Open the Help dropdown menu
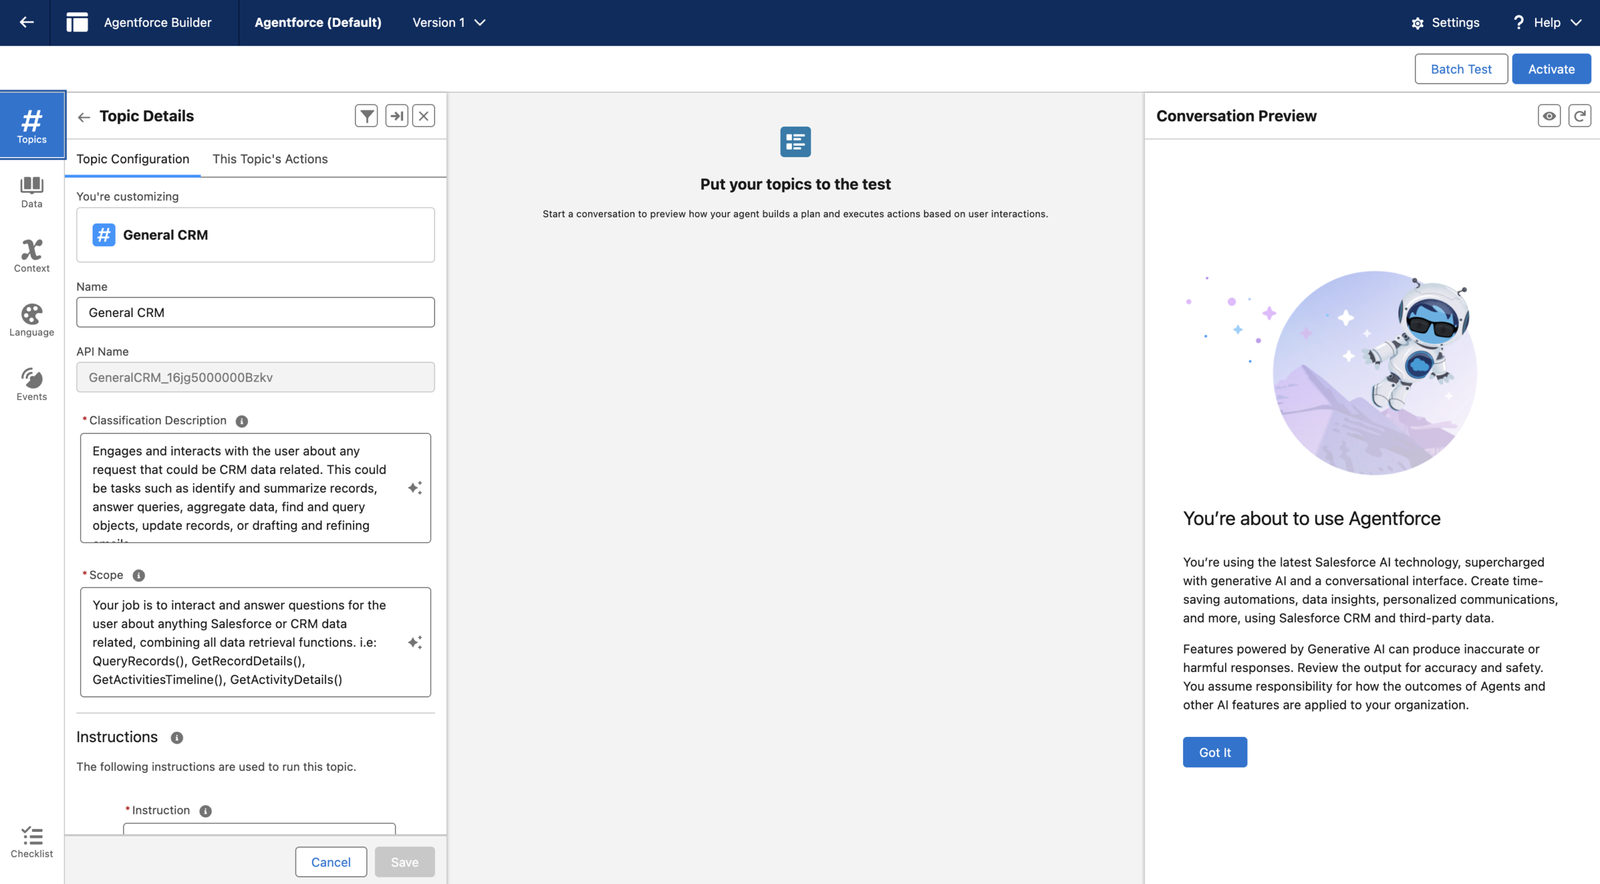 (1547, 22)
